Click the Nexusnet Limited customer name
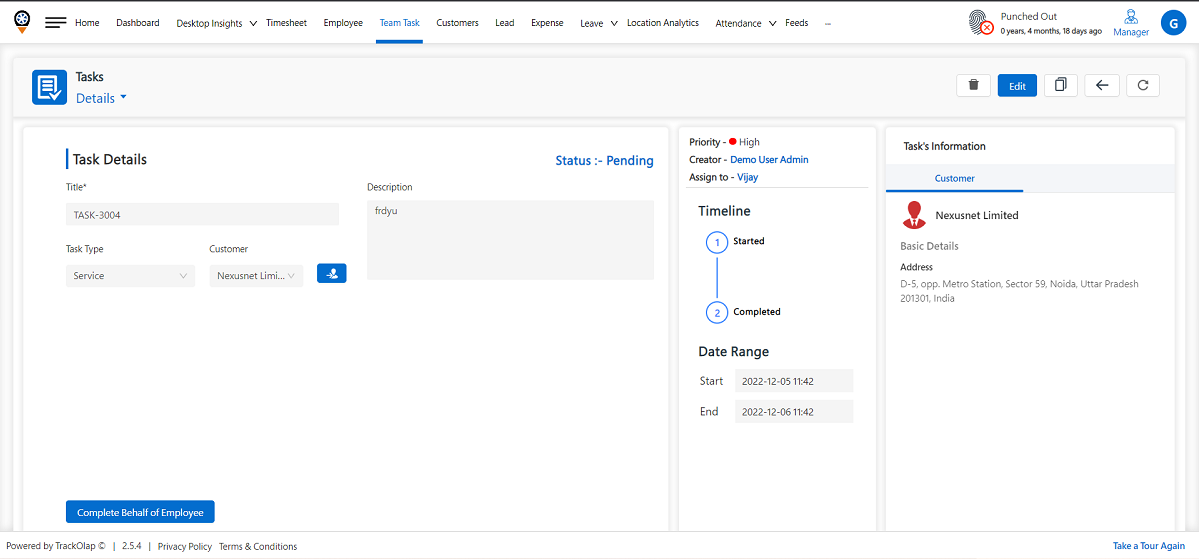The height and width of the screenshot is (559, 1199). click(977, 216)
